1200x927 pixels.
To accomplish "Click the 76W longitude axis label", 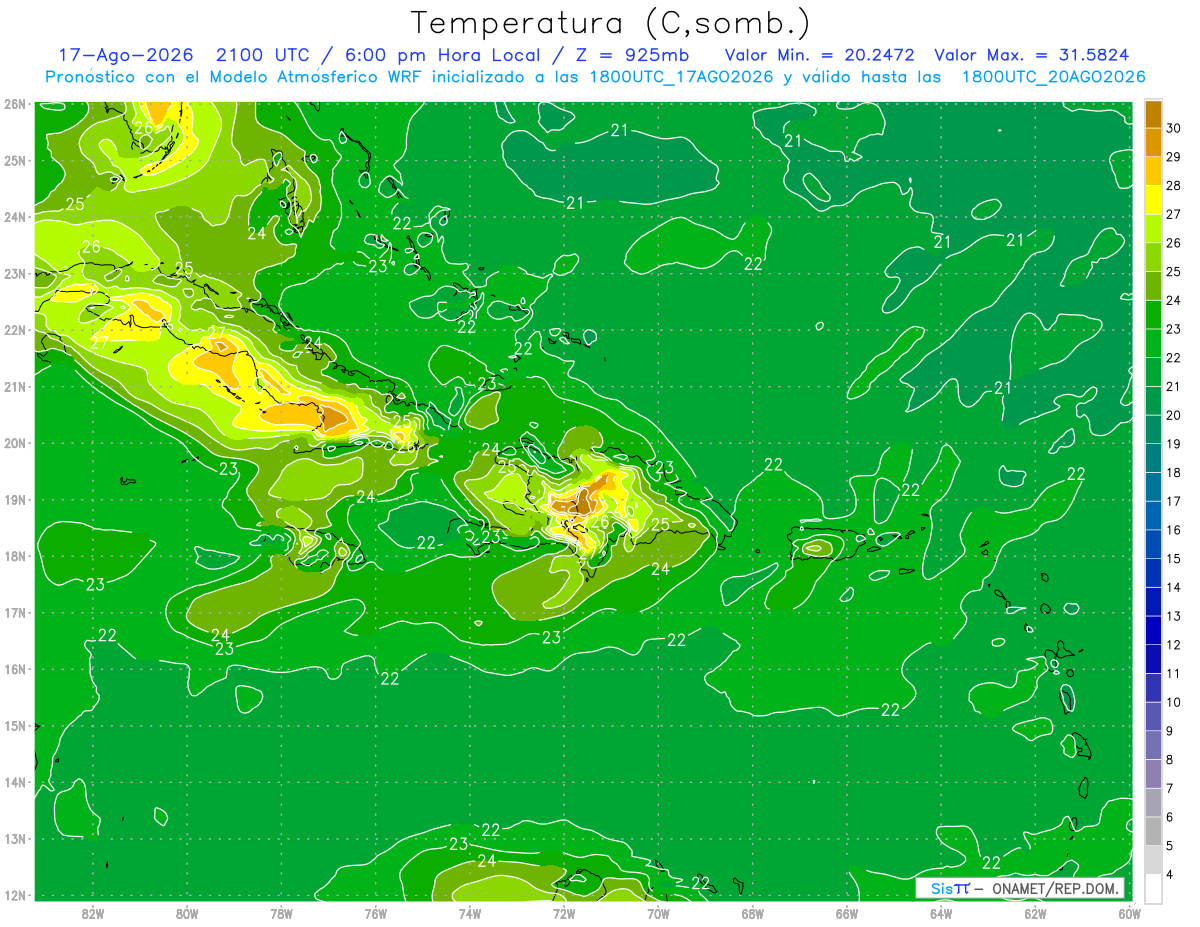I will (x=375, y=913).
